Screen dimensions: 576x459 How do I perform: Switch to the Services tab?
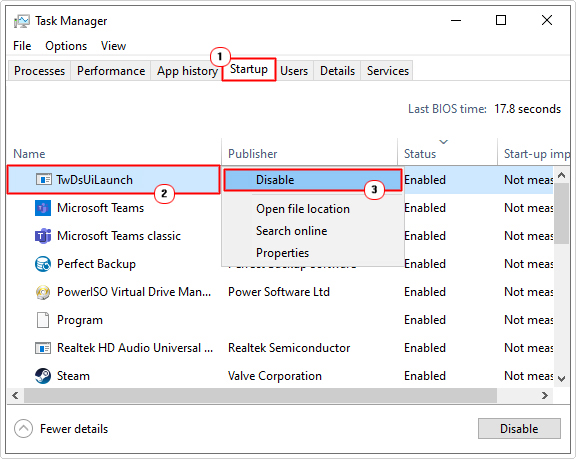tap(388, 71)
